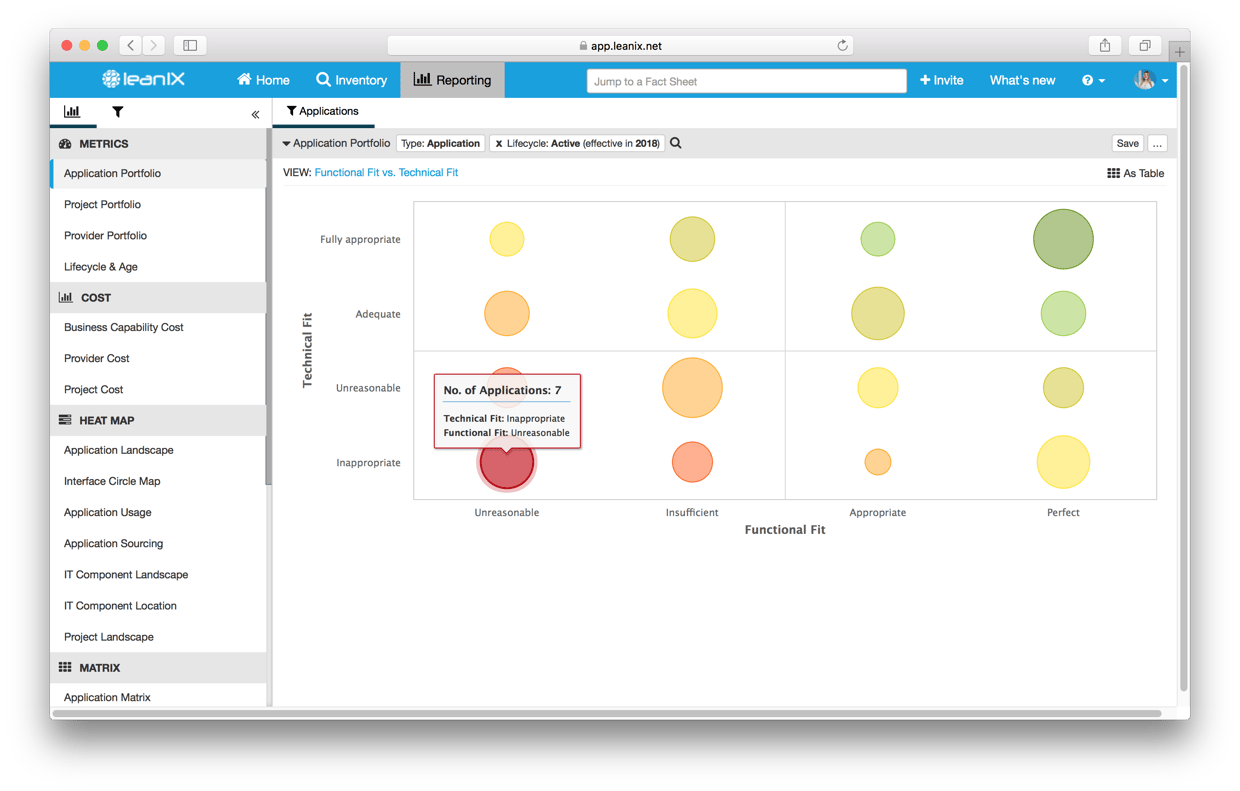This screenshot has width=1240, height=791.
Task: Open the filter funnel tab in sidebar
Action: coord(117,113)
